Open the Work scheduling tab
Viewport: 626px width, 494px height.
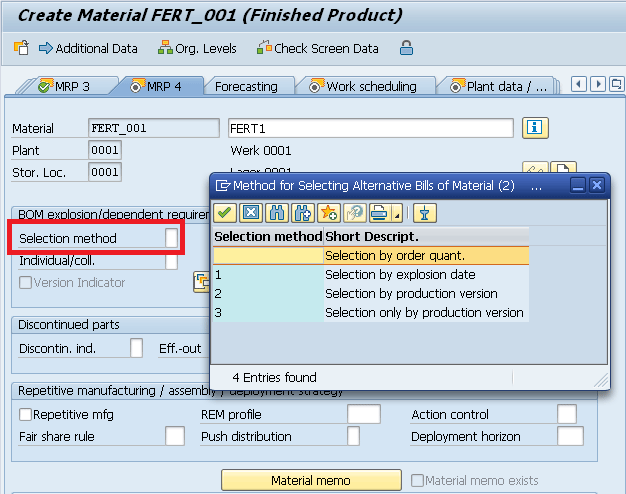tap(367, 87)
